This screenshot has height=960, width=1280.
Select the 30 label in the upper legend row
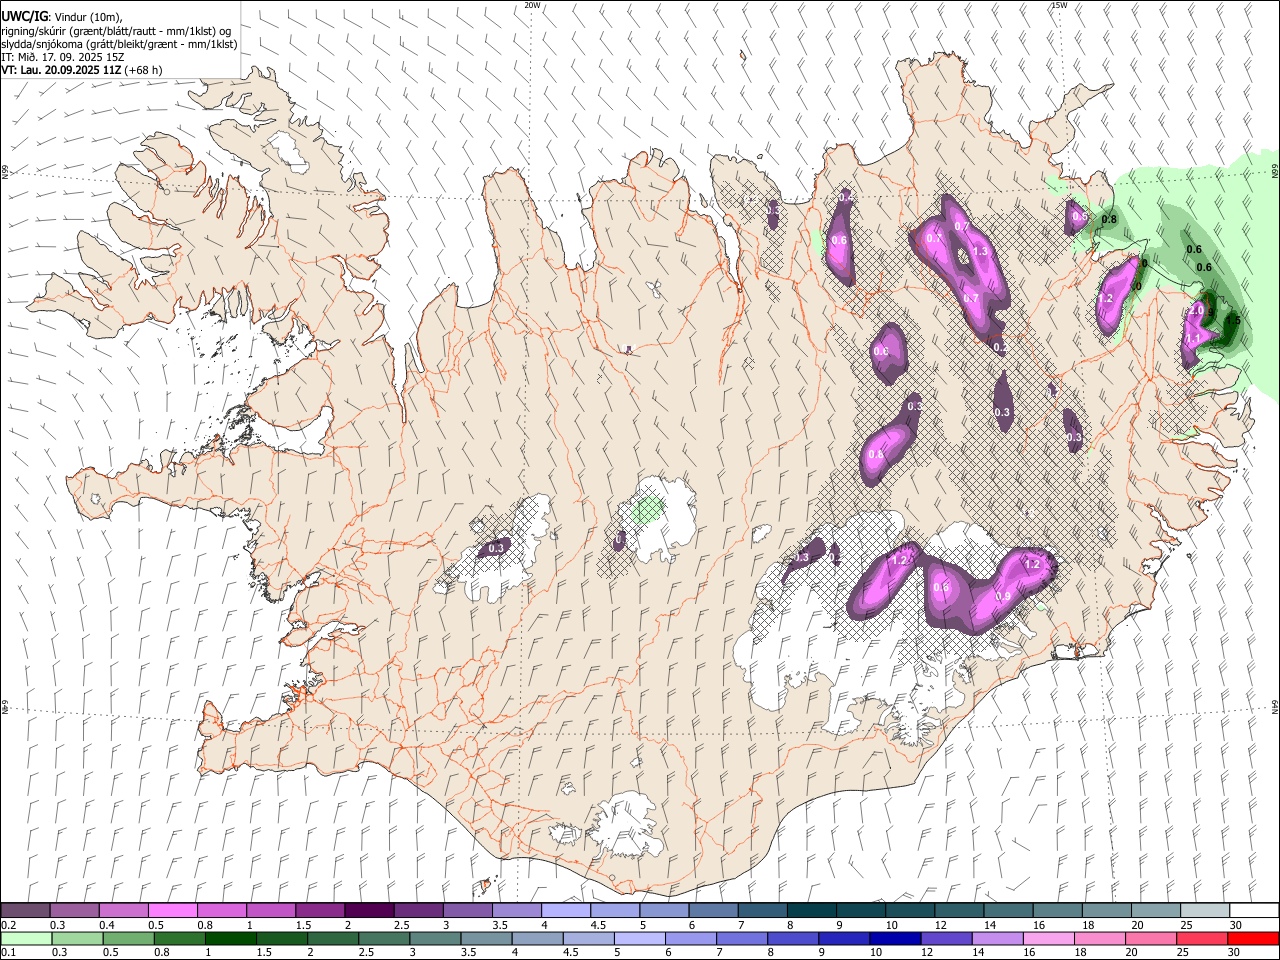pyautogui.click(x=1235, y=925)
